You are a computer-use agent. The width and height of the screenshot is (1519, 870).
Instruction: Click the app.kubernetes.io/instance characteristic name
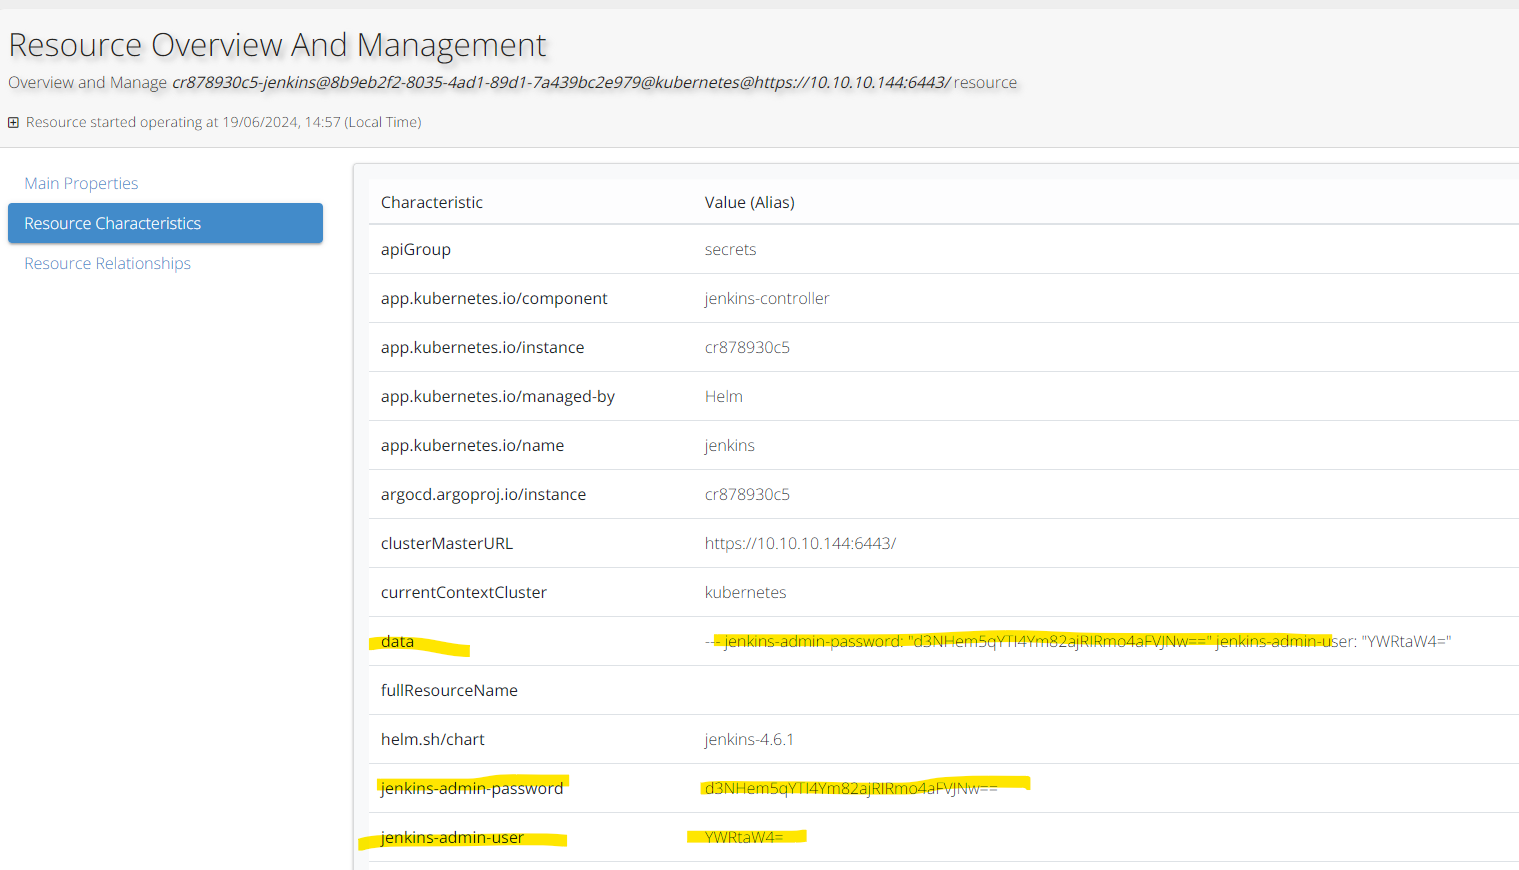(x=482, y=348)
